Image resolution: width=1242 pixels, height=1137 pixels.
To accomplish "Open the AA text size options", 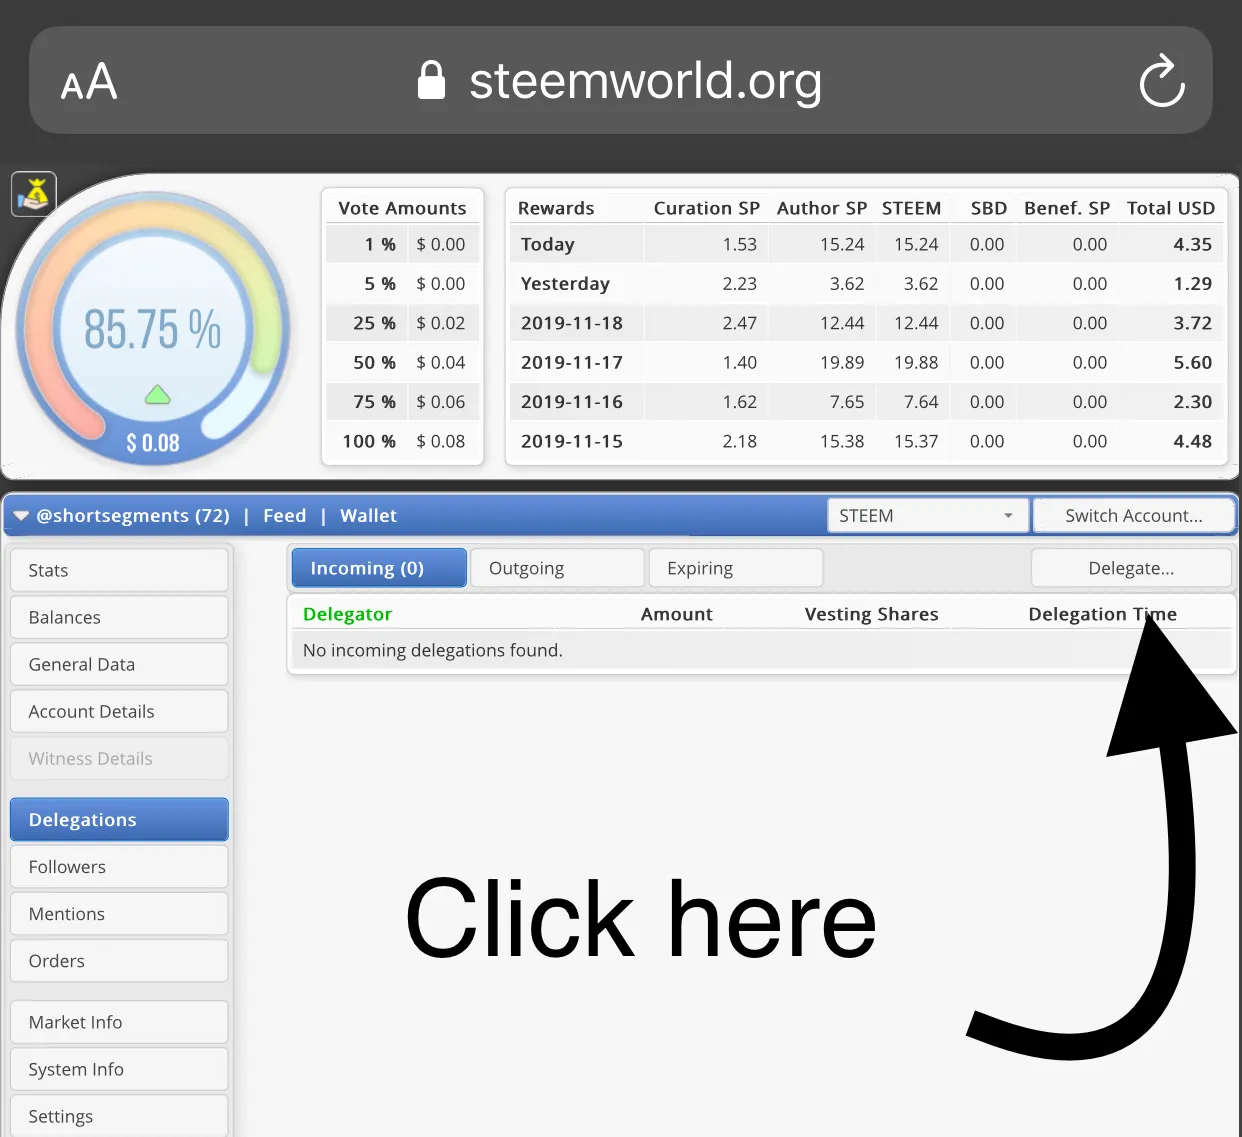I will coord(89,82).
